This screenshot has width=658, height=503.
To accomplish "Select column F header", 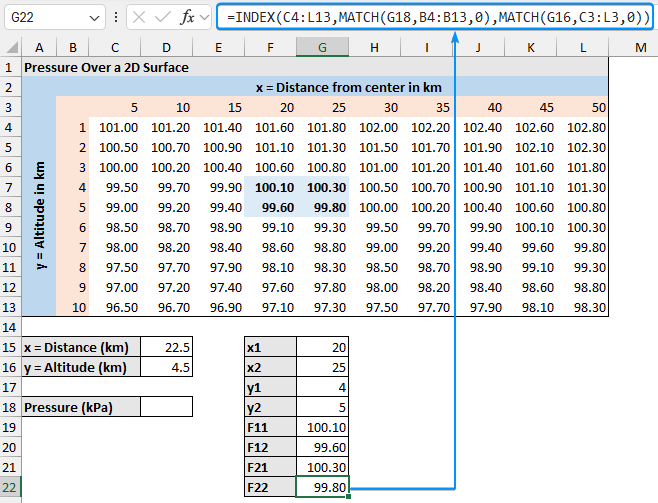I will 270,47.
